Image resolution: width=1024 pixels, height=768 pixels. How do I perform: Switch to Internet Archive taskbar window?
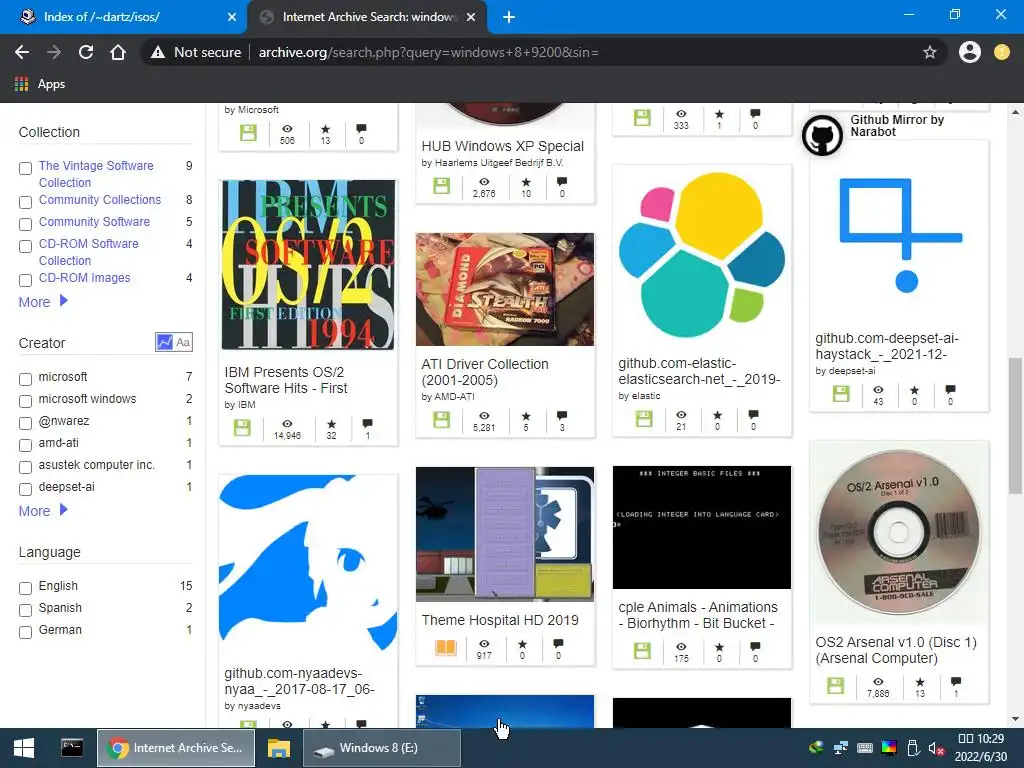[x=176, y=748]
